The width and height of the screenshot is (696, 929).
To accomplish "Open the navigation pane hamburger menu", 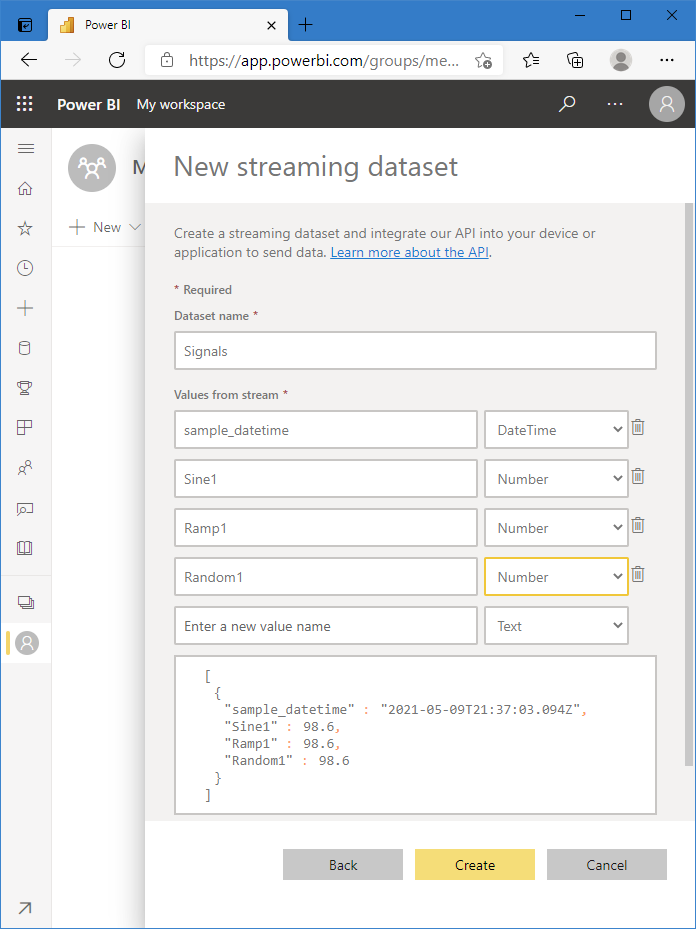I will pos(26,147).
